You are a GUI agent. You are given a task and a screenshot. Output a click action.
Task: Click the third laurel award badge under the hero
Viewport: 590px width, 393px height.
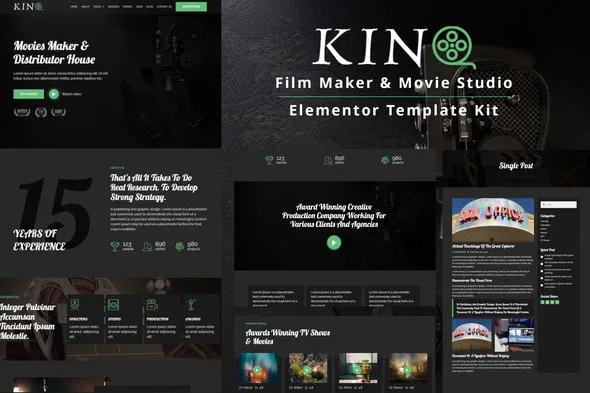58,112
